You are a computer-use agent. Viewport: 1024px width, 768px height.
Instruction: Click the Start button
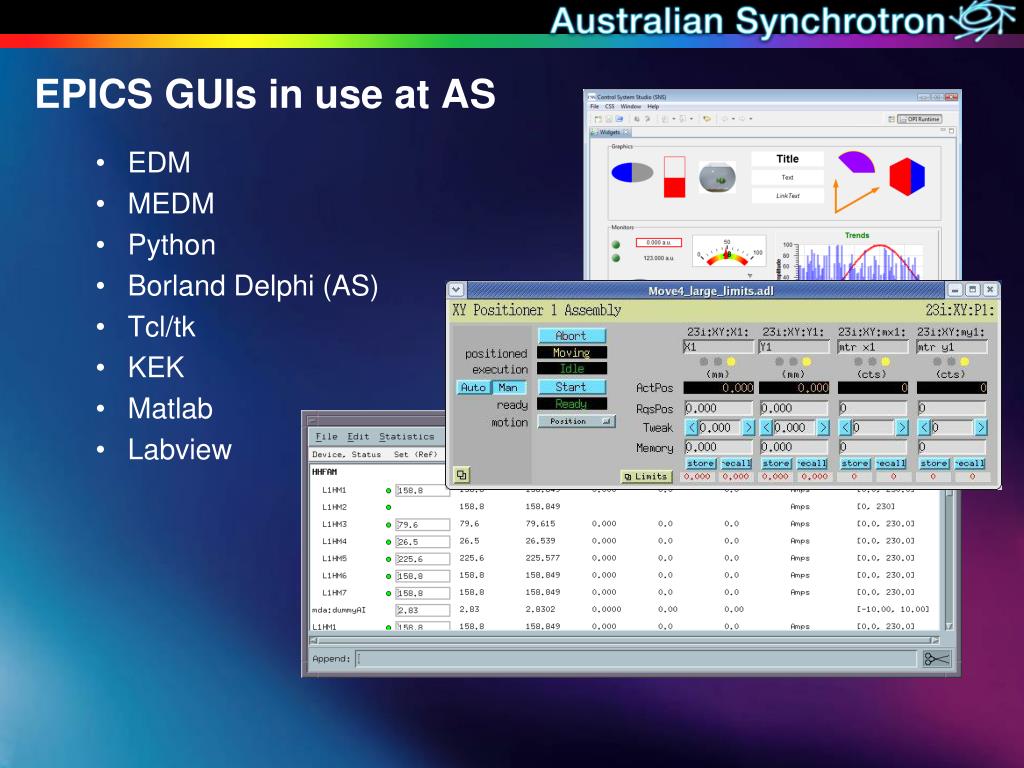[x=571, y=387]
